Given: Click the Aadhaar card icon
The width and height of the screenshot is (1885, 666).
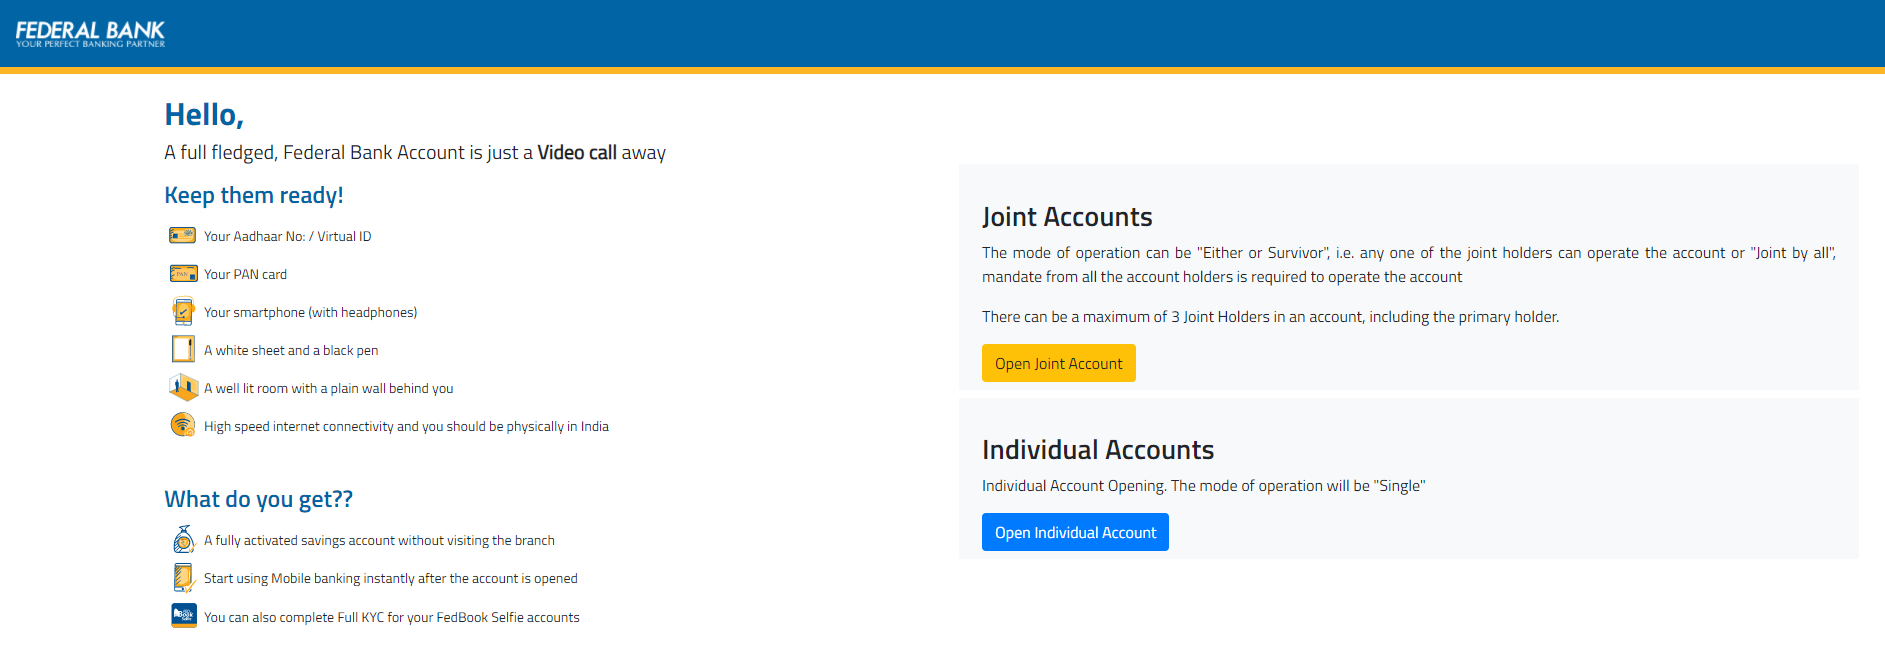Looking at the screenshot, I should (x=182, y=236).
